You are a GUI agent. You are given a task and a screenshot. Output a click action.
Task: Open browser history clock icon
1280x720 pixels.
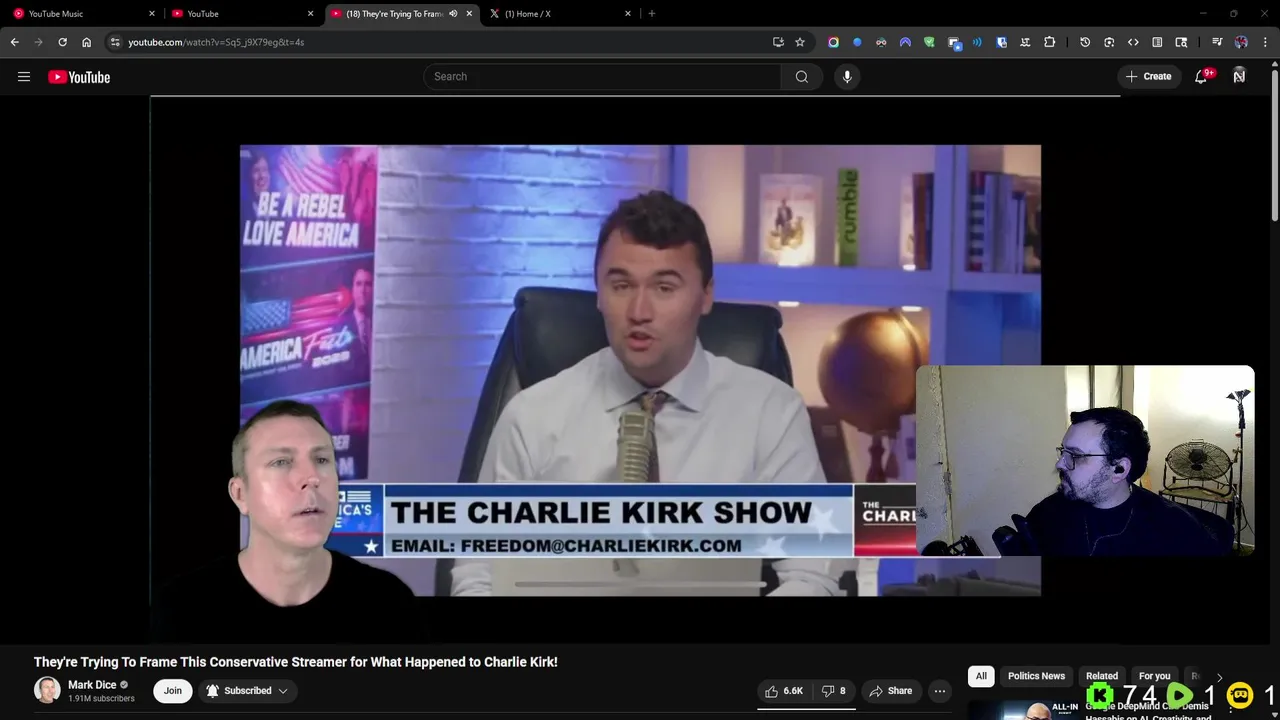click(x=1085, y=42)
